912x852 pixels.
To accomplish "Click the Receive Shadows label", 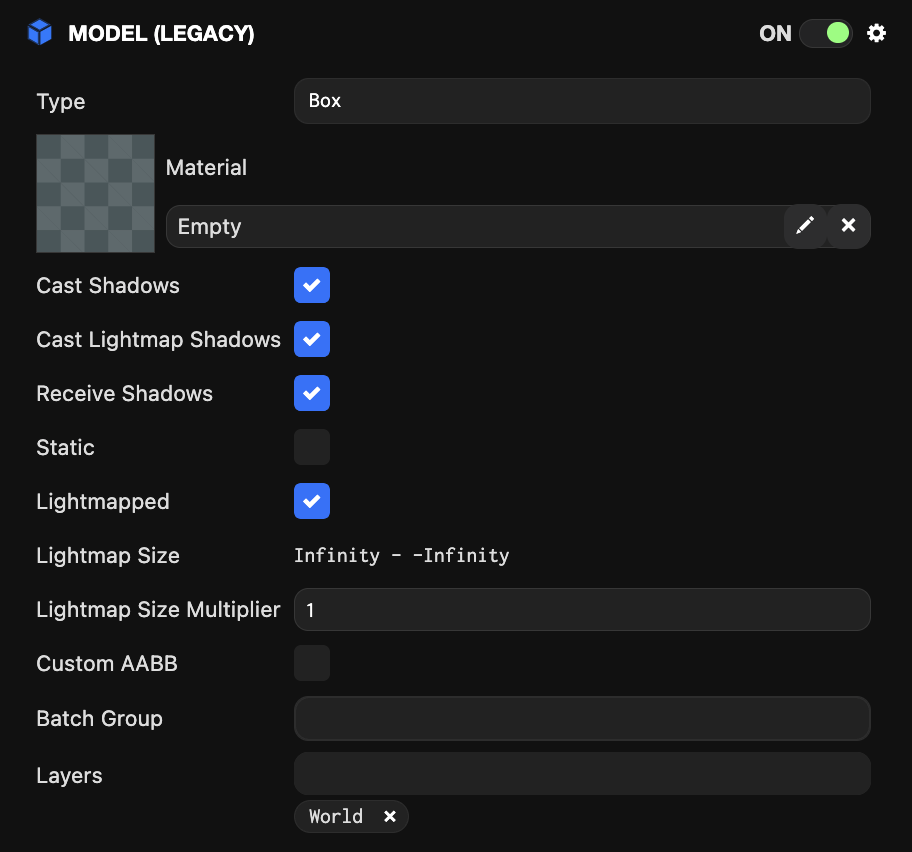I will (124, 394).
